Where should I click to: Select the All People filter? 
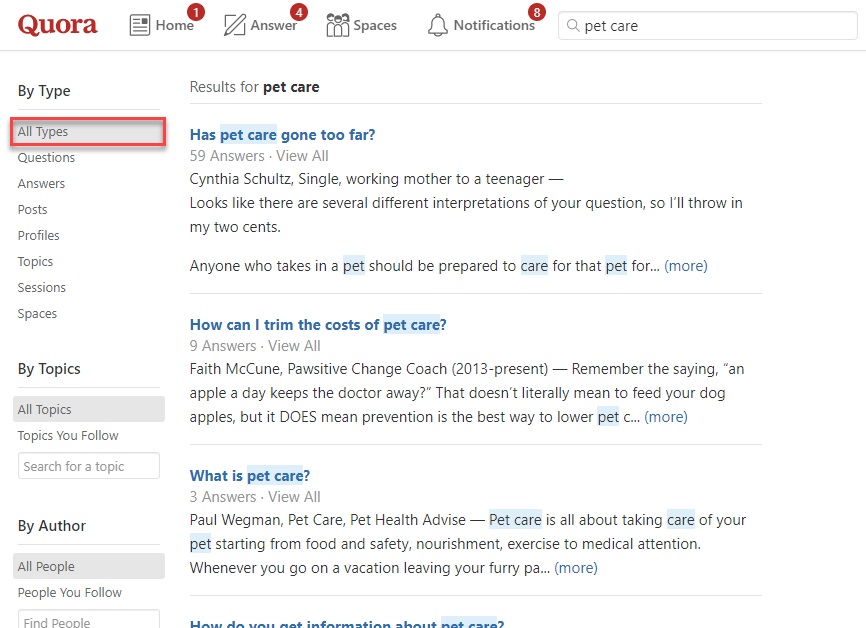coord(89,566)
